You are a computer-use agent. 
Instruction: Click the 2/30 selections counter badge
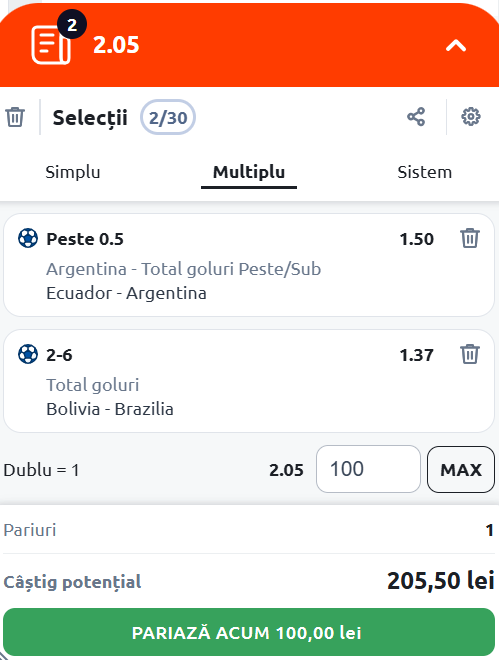pos(168,117)
